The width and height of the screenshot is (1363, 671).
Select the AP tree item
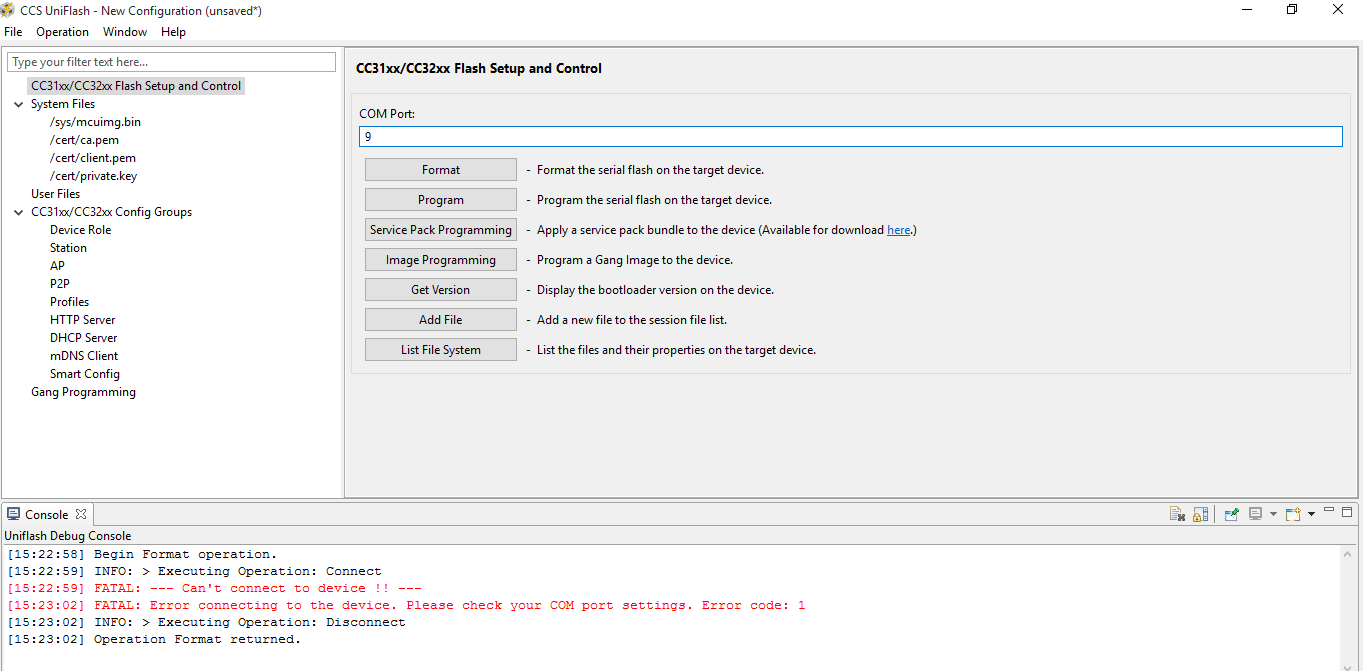click(57, 266)
